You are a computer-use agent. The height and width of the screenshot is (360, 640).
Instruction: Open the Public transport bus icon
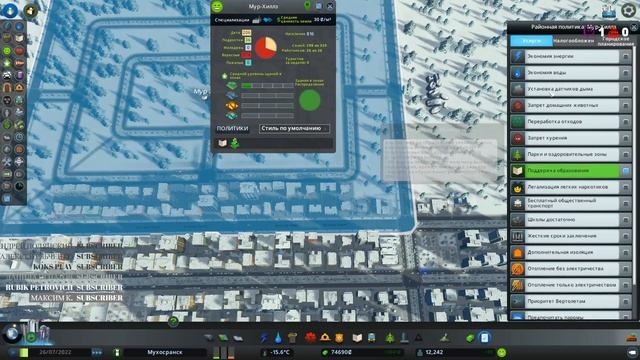tap(372, 338)
